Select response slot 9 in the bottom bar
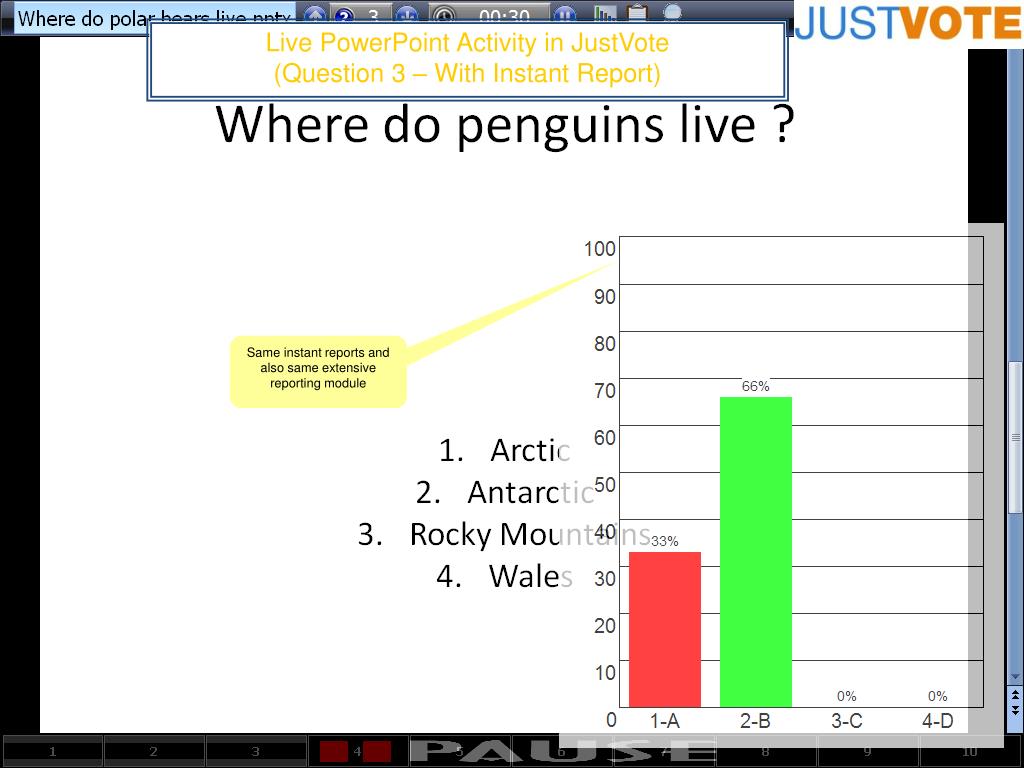The width and height of the screenshot is (1024, 768). pos(867,751)
